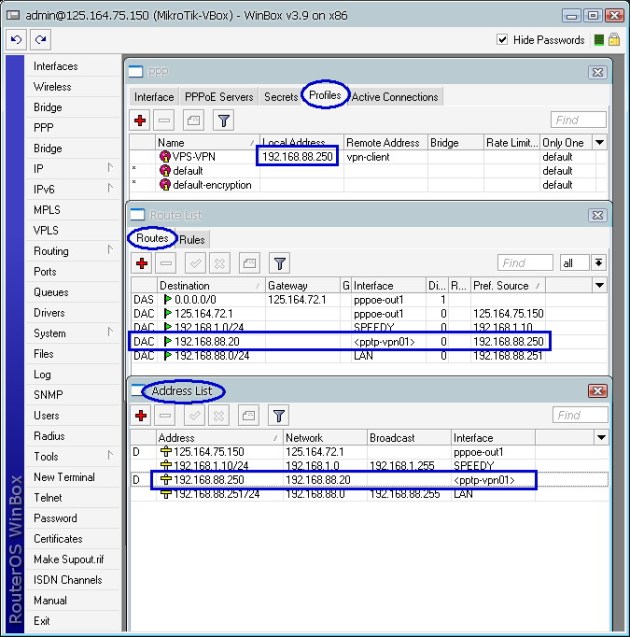Switch to Active Connections tab
This screenshot has height=637, width=630.
click(395, 97)
